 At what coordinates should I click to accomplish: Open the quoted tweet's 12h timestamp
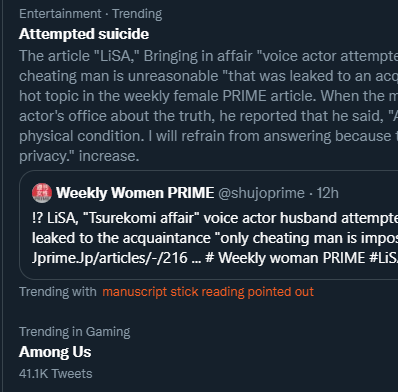click(327, 193)
